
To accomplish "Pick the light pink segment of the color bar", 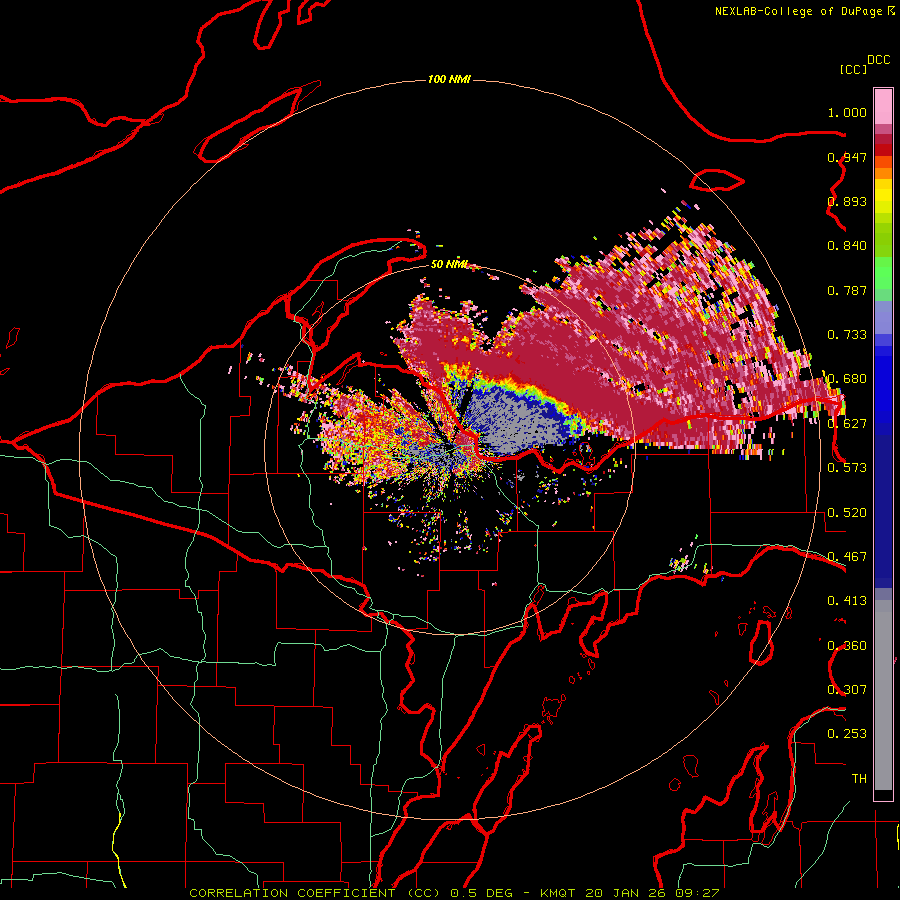I will 883,106.
